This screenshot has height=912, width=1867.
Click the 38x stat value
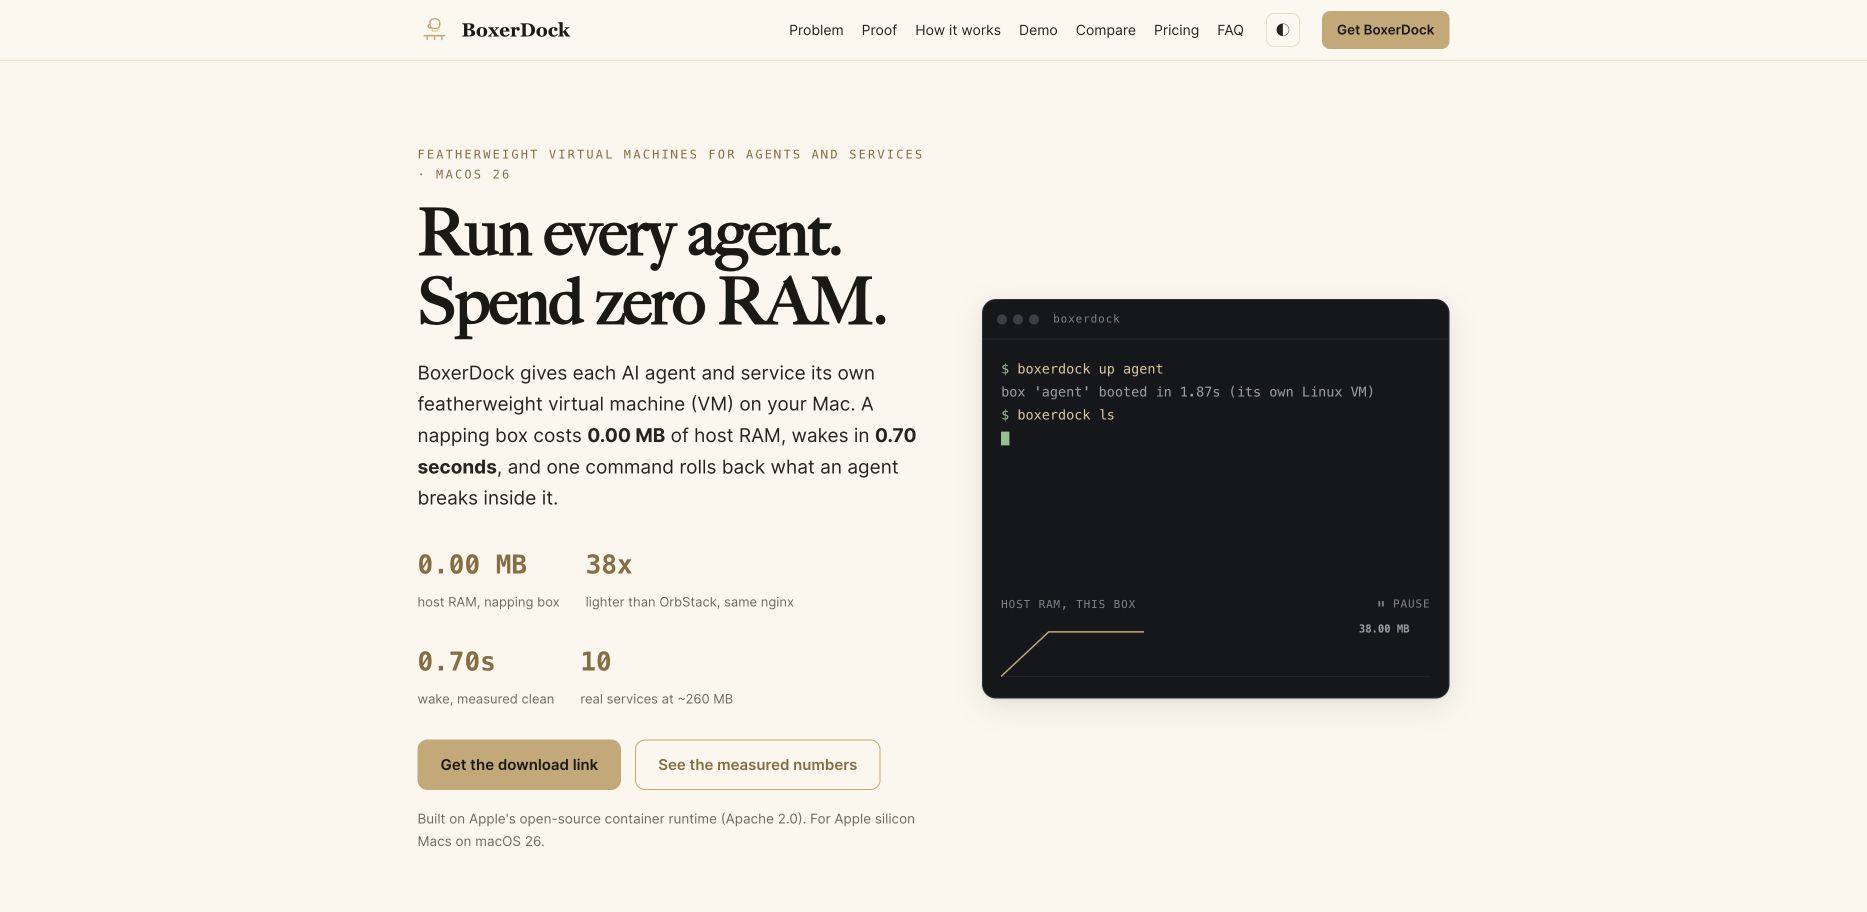point(609,565)
